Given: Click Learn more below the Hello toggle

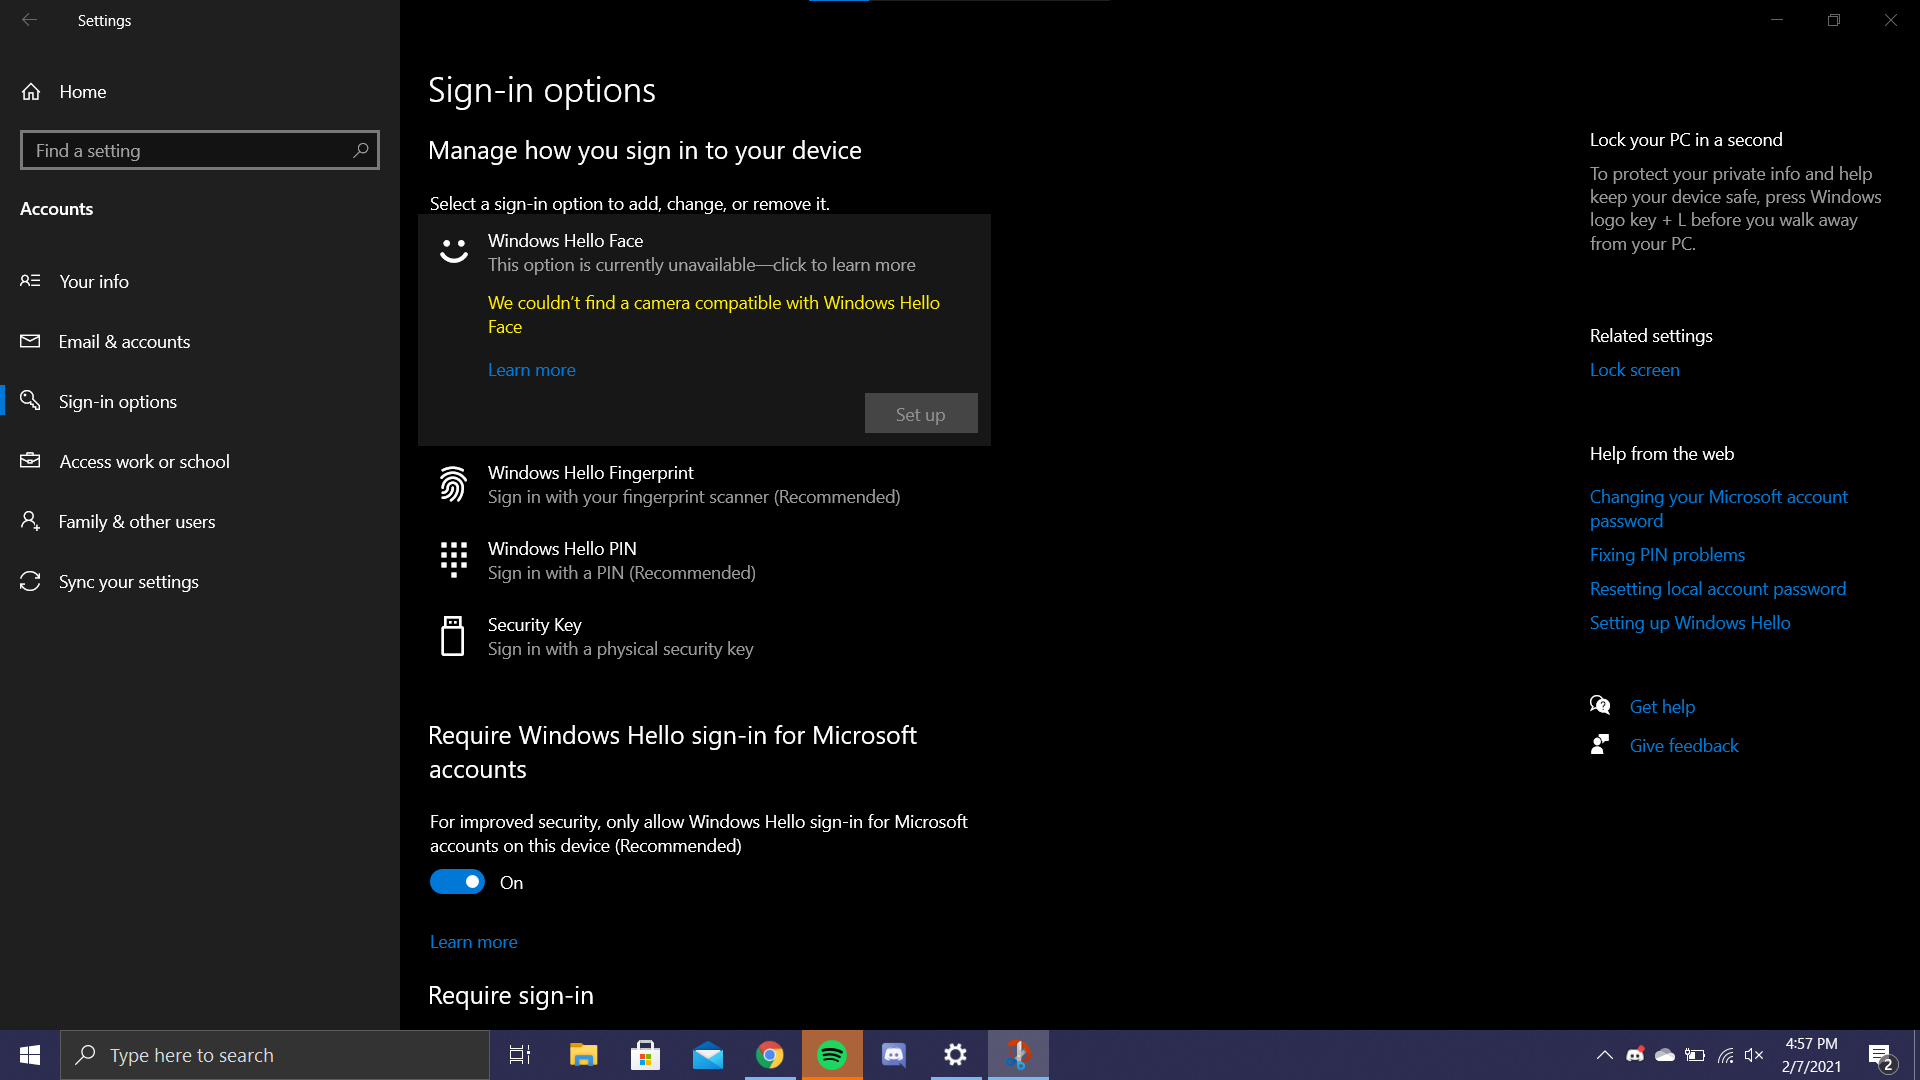Looking at the screenshot, I should coord(473,941).
